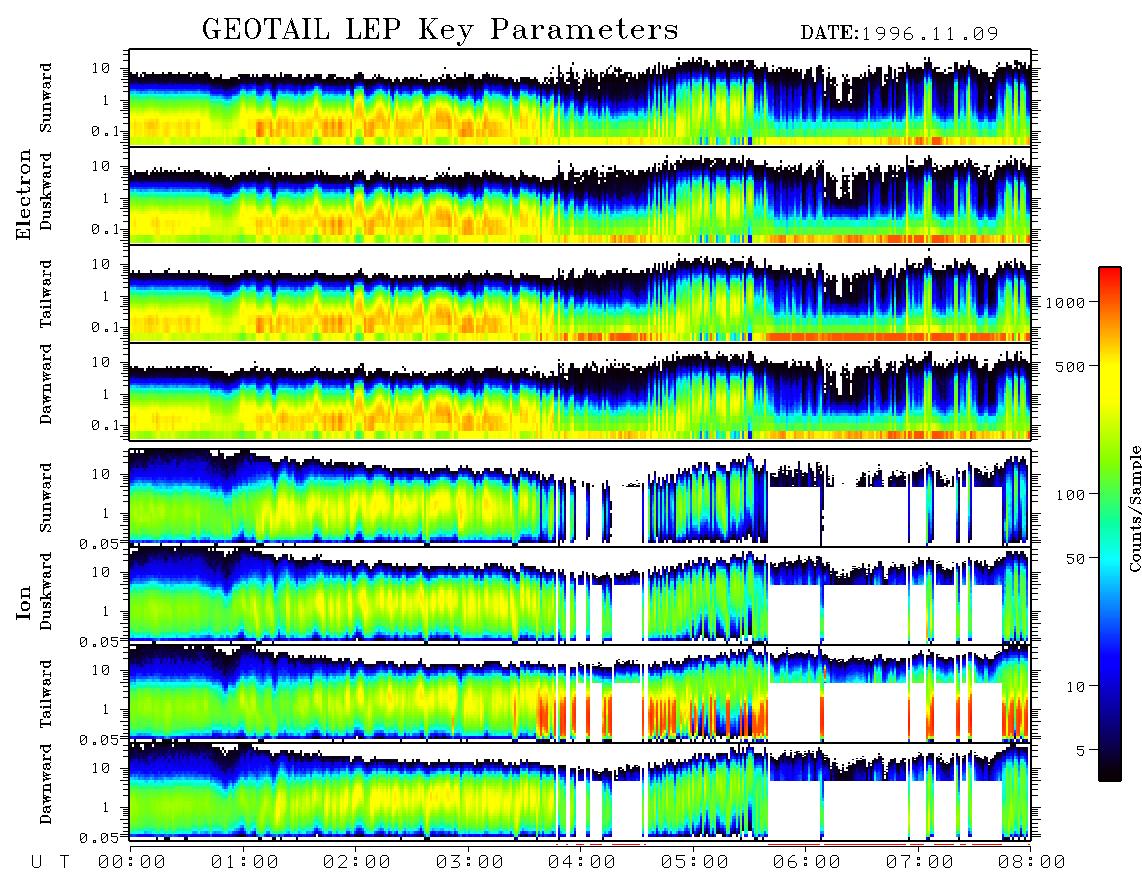The width and height of the screenshot is (1142, 880).
Task: Click the '08:00' time tick label
Action: [x=1032, y=863]
